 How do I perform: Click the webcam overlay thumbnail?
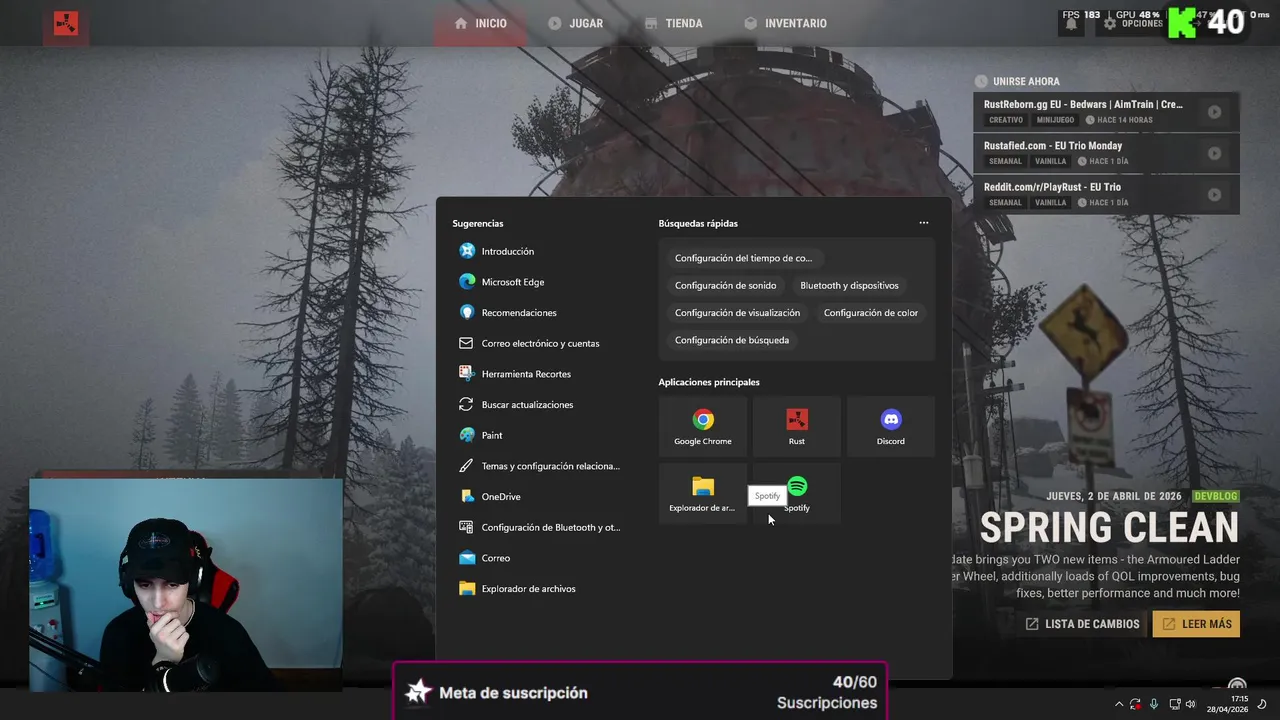coord(186,584)
